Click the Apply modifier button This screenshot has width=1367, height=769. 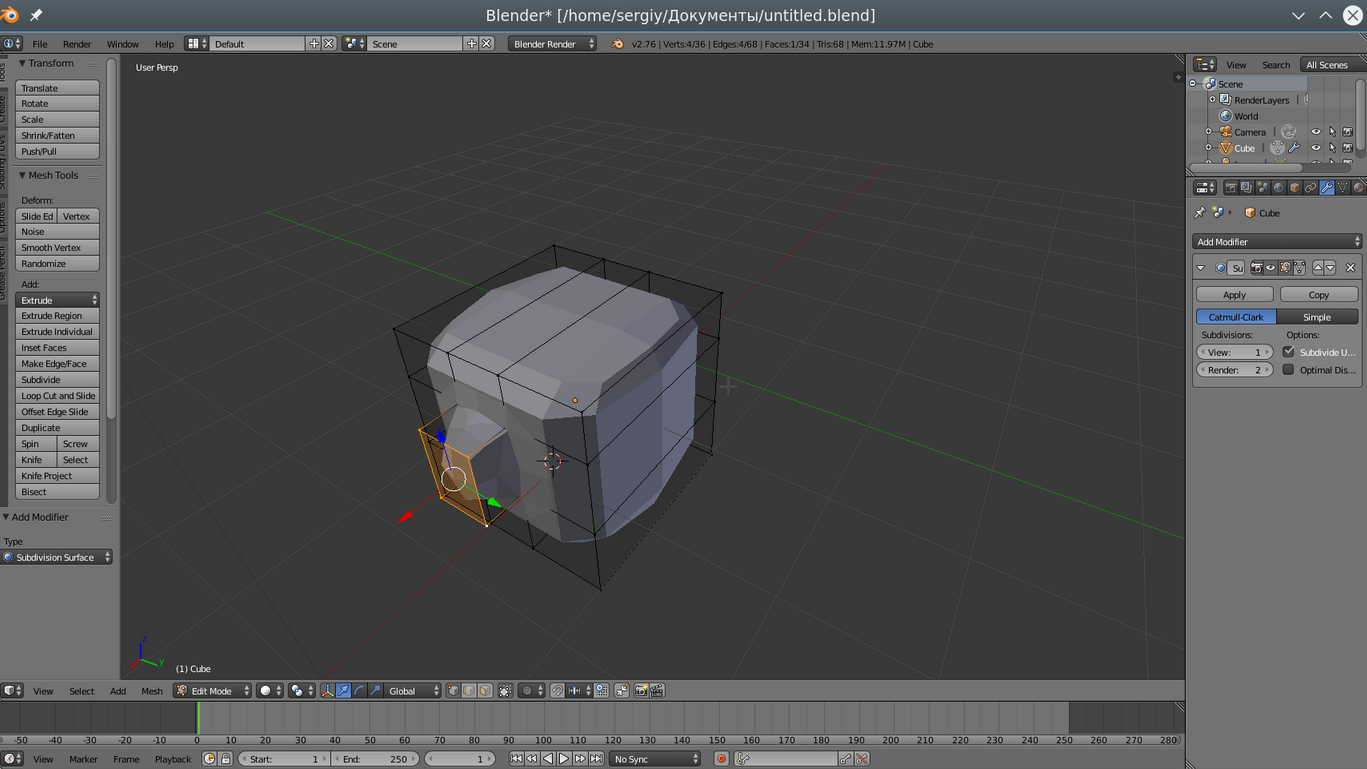(x=1234, y=295)
